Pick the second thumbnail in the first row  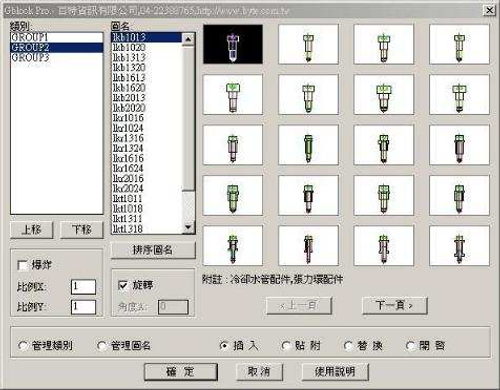coord(308,44)
